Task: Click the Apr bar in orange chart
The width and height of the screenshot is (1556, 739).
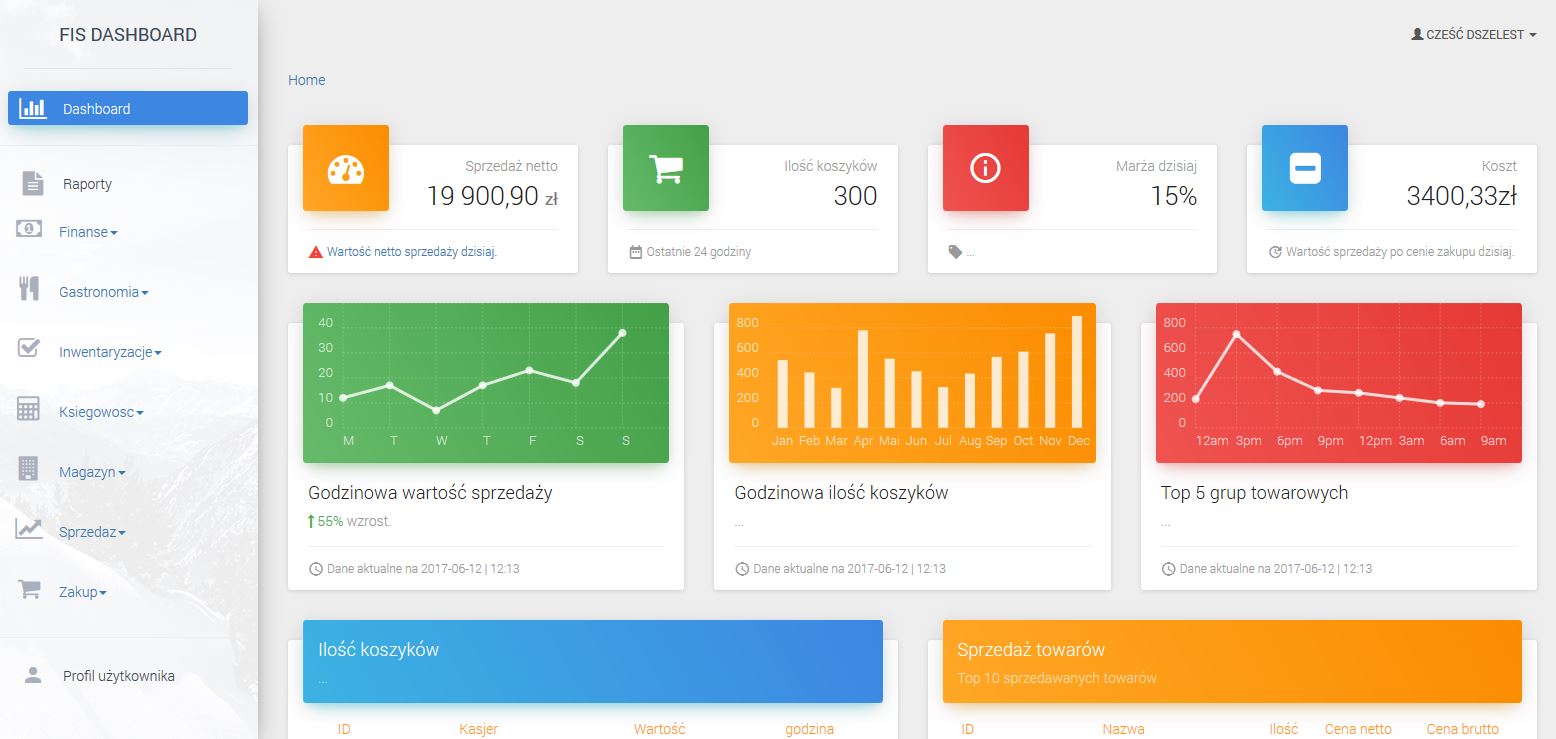Action: click(x=863, y=378)
